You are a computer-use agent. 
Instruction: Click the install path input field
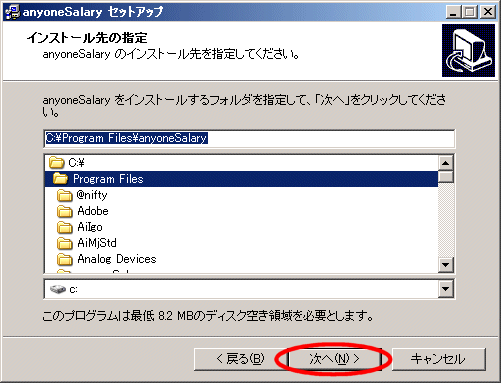[249, 138]
